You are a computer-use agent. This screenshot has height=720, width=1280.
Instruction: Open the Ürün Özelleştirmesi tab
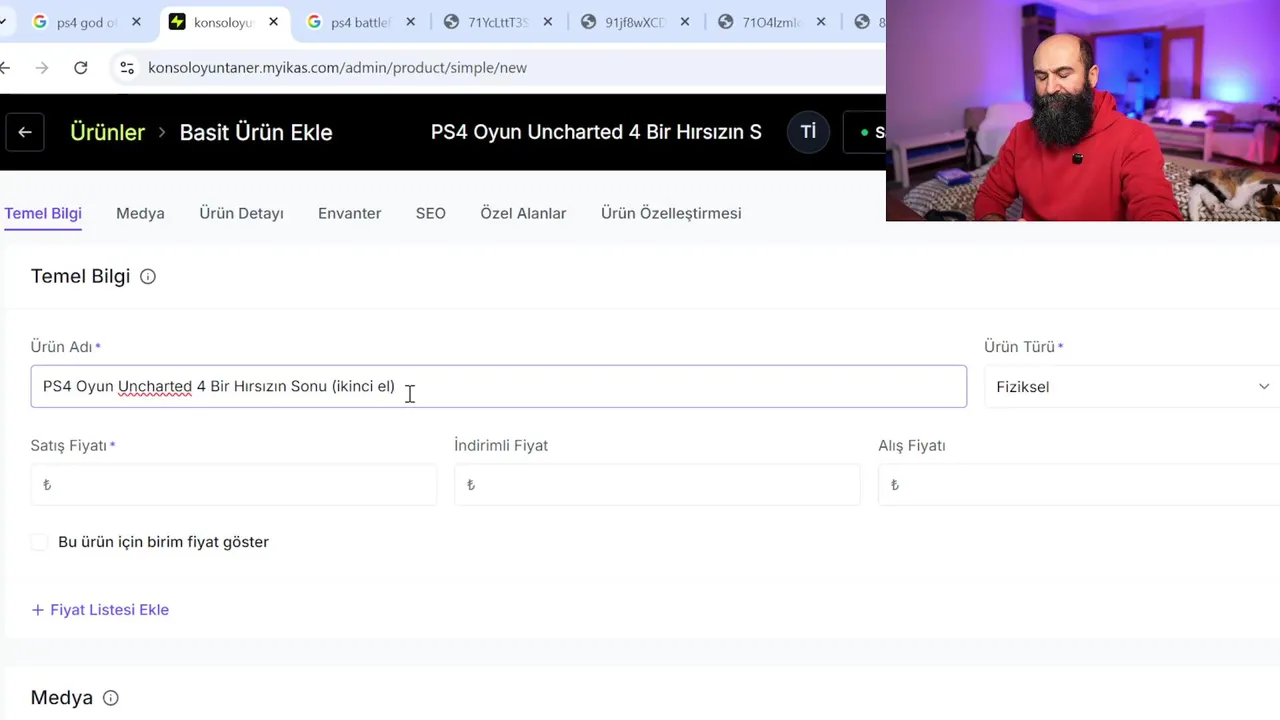point(671,213)
